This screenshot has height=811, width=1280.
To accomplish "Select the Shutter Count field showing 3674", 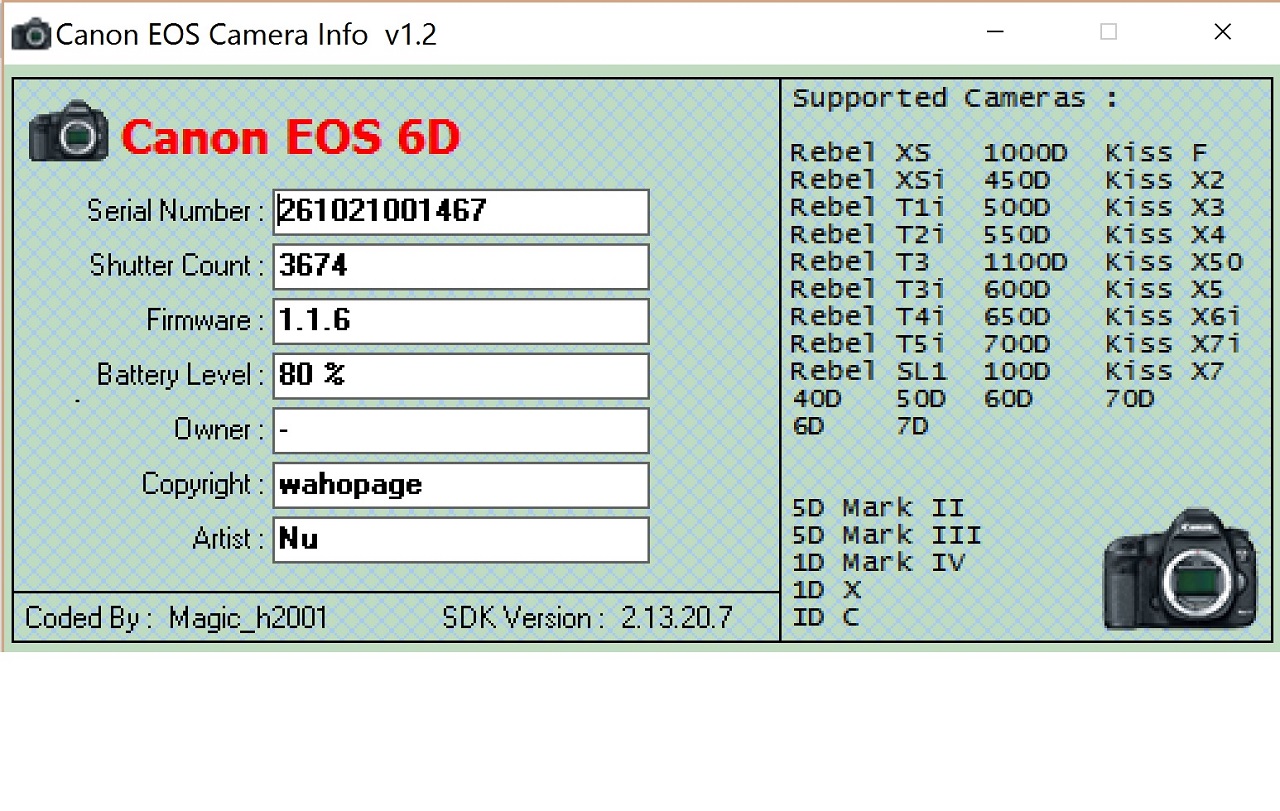I will [x=461, y=267].
